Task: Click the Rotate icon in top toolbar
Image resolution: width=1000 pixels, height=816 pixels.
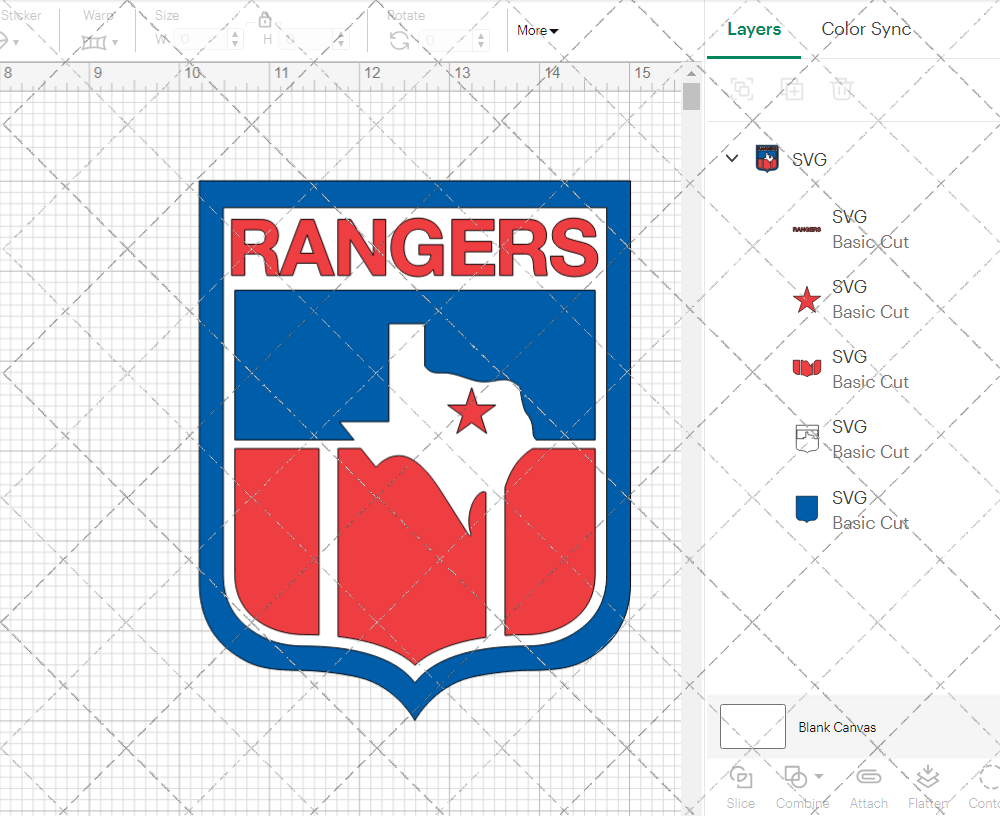Action: tap(399, 40)
